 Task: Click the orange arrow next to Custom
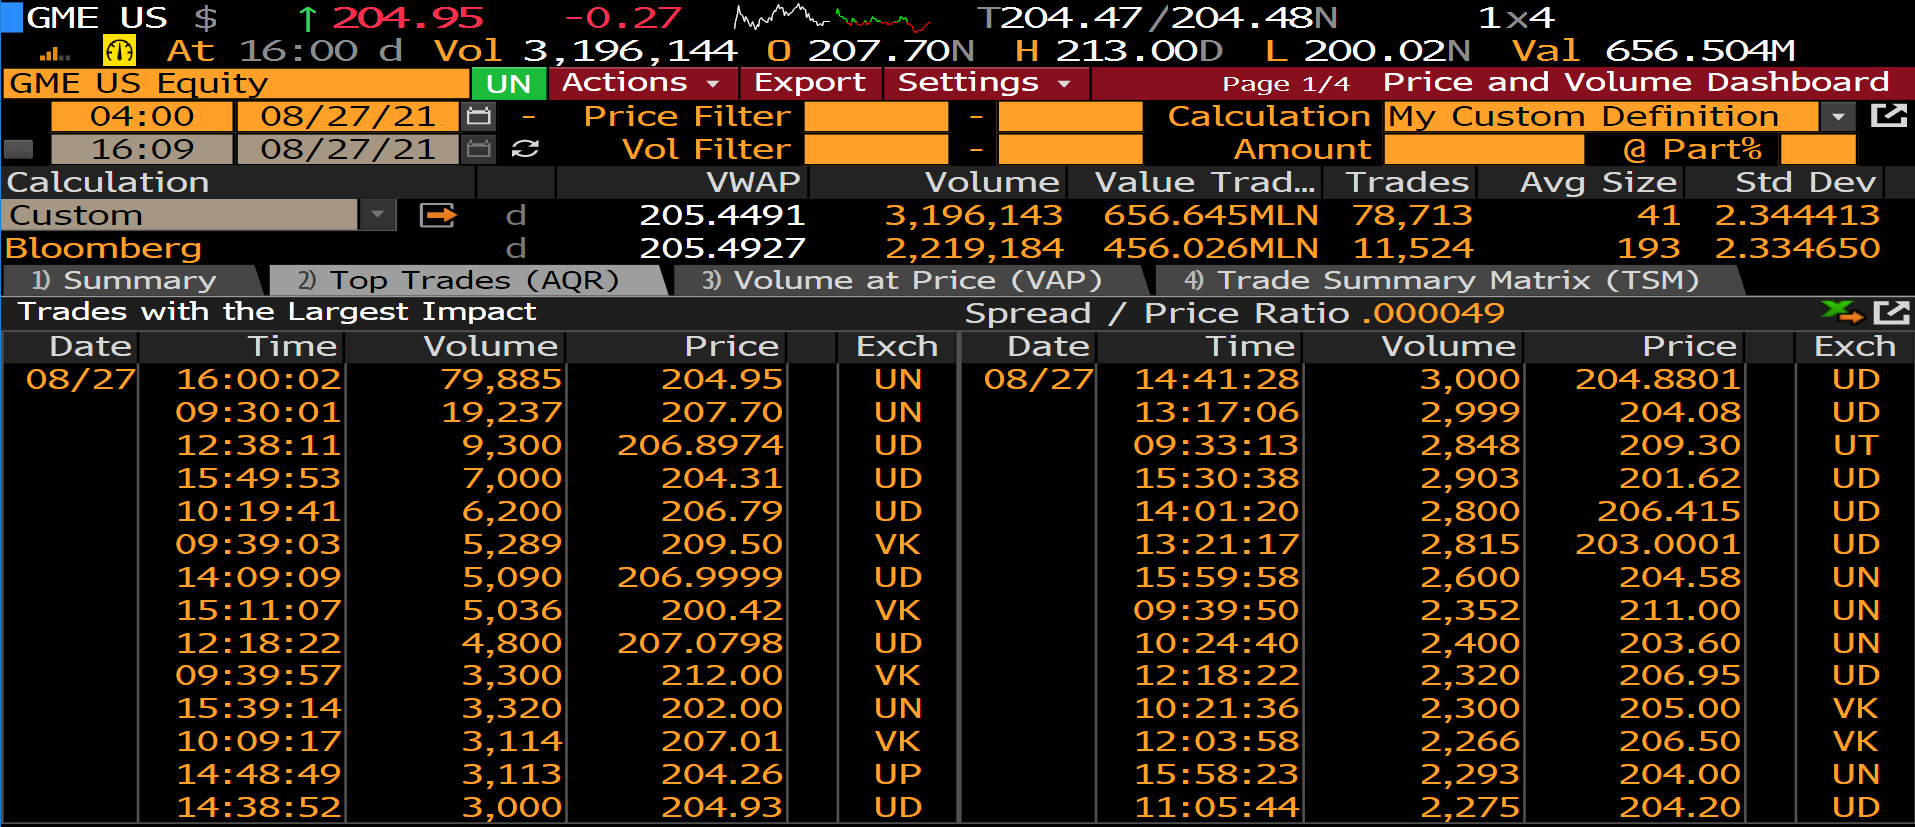438,215
